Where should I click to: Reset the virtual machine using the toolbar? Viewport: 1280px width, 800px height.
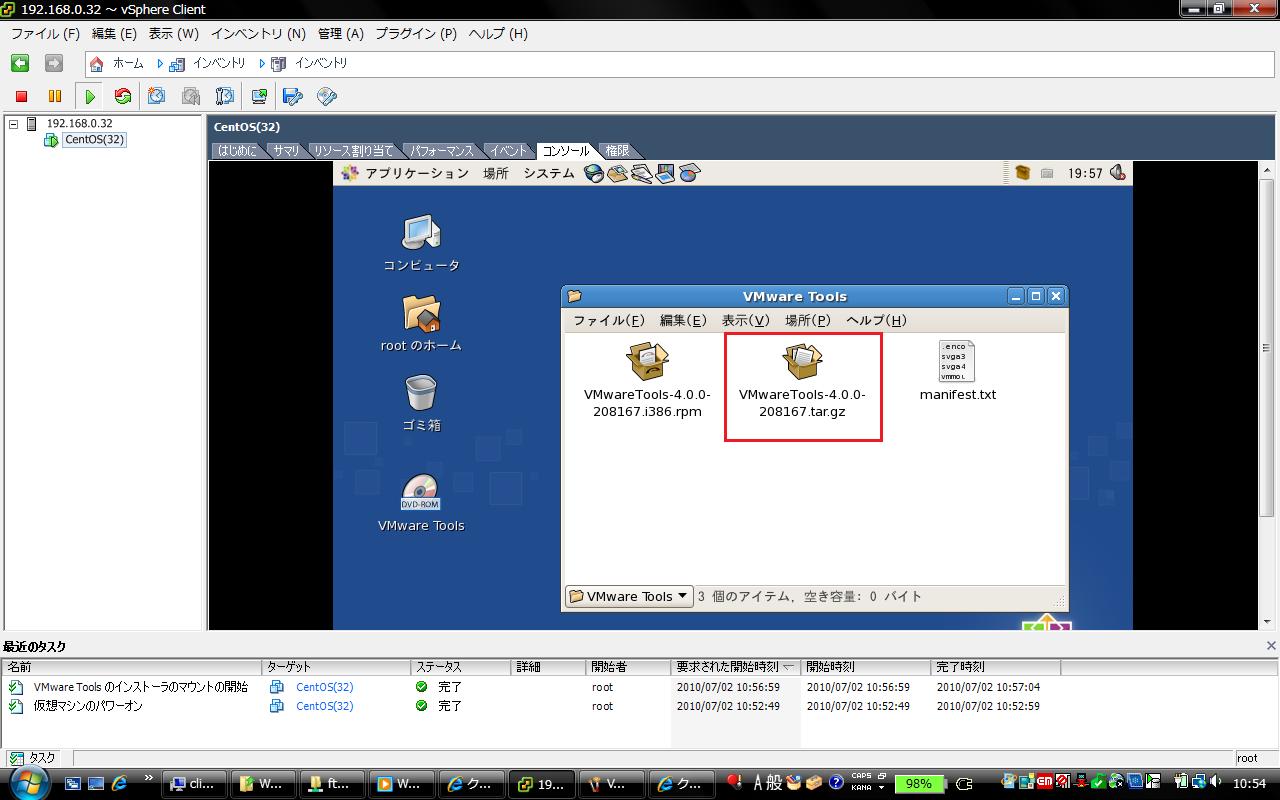click(x=123, y=96)
